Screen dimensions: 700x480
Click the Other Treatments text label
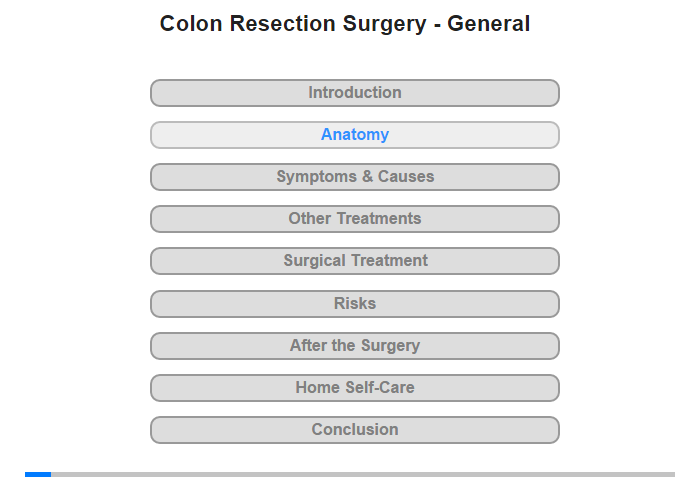pos(355,219)
